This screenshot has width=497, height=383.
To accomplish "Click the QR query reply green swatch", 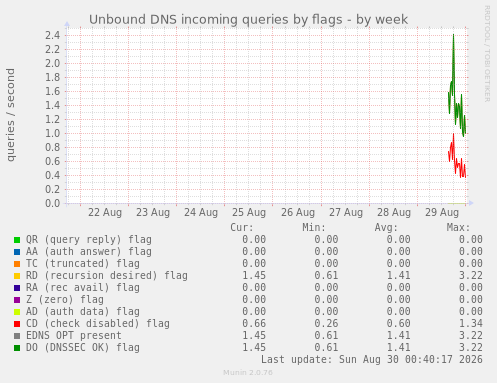I will 17,240.
